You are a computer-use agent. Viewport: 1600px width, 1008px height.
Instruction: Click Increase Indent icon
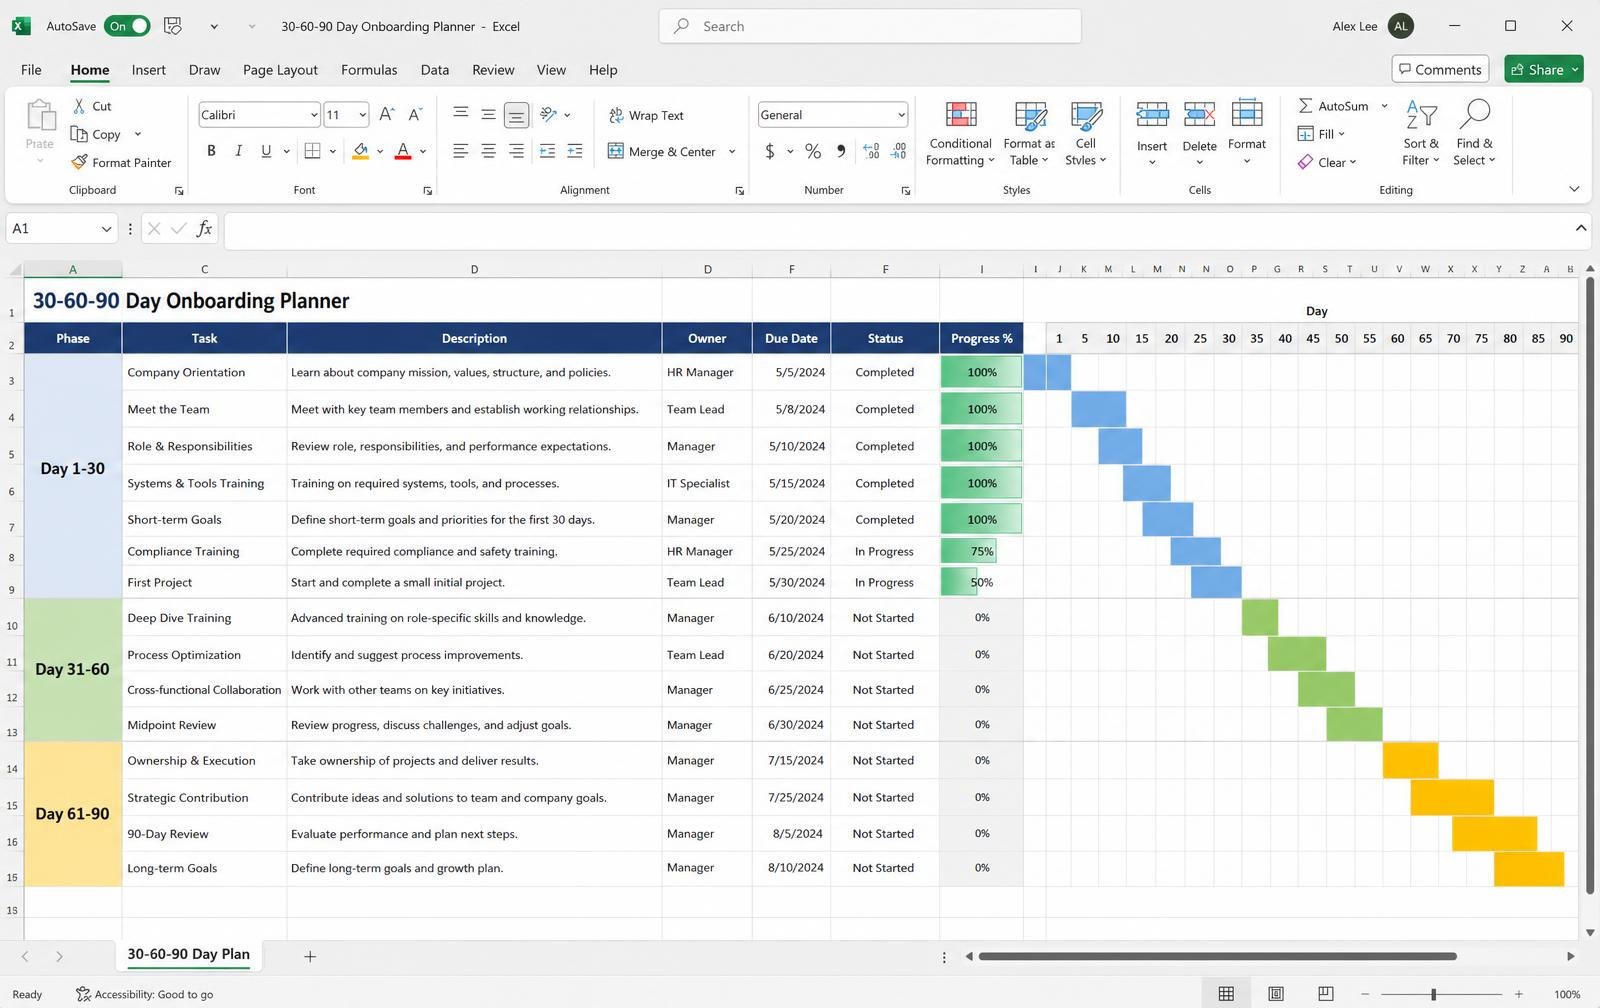pos(575,151)
